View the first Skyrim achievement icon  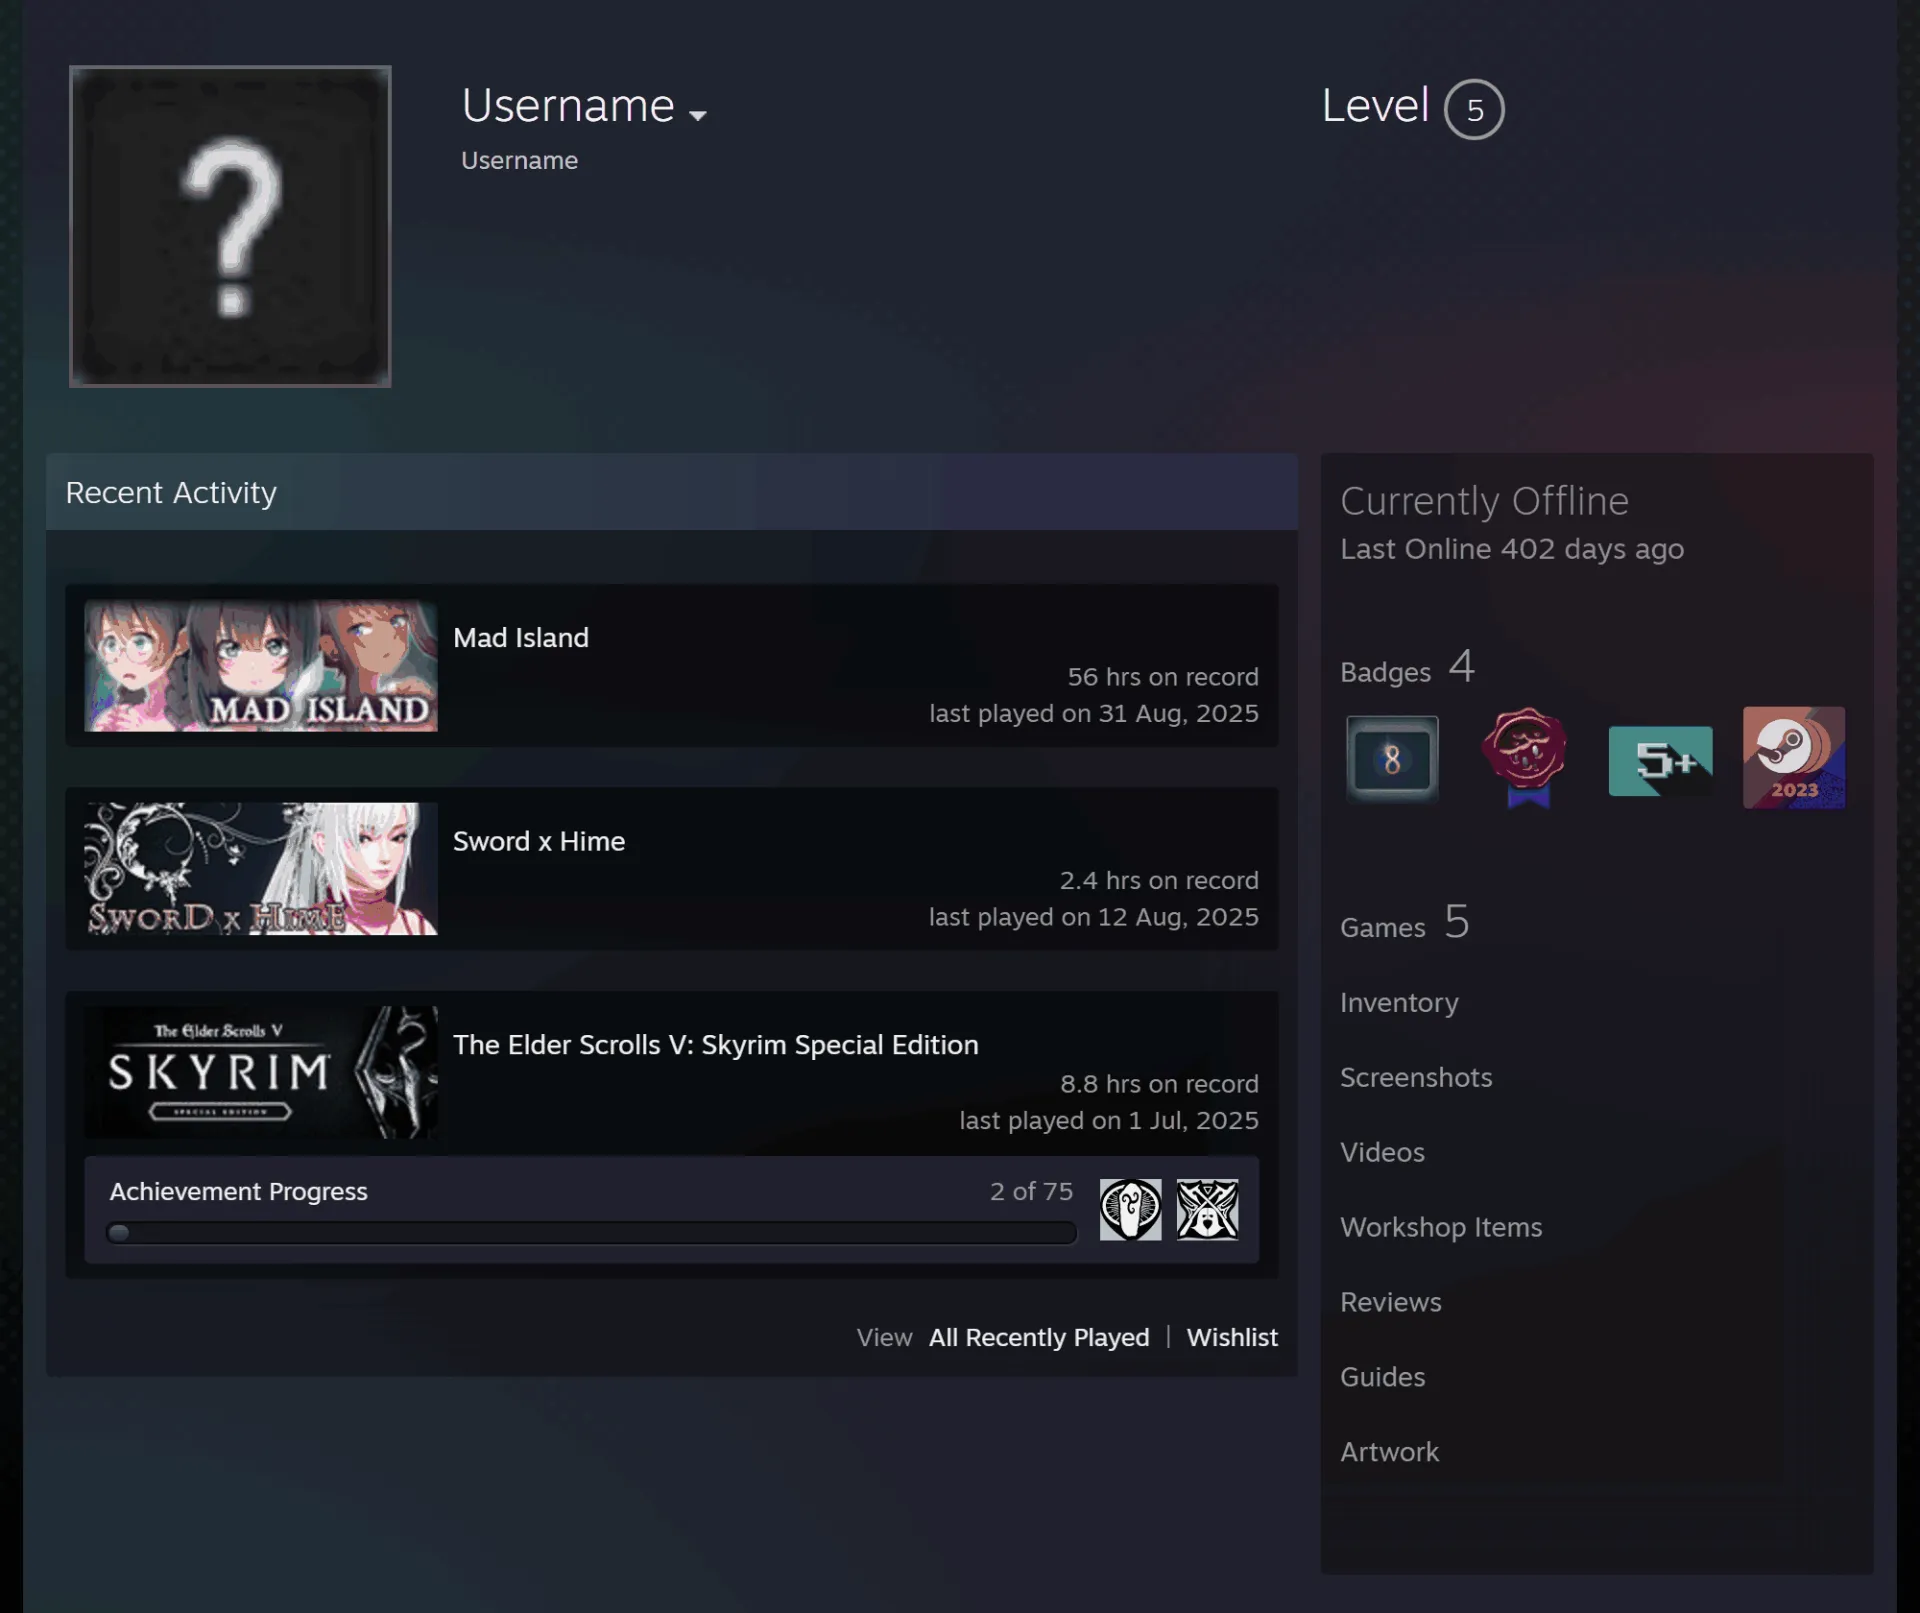click(1131, 1210)
